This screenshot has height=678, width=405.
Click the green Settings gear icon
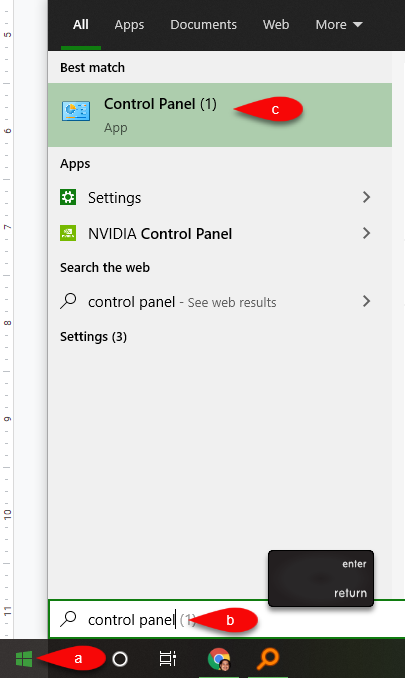[68, 197]
